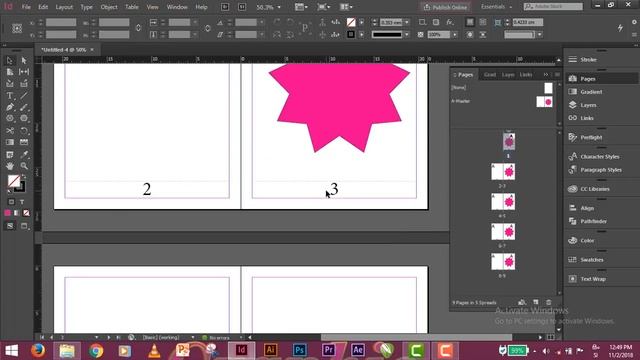Screen dimensions: 640x360
Task: Select page 1 thumbnail in Pages panel
Action: [509, 142]
